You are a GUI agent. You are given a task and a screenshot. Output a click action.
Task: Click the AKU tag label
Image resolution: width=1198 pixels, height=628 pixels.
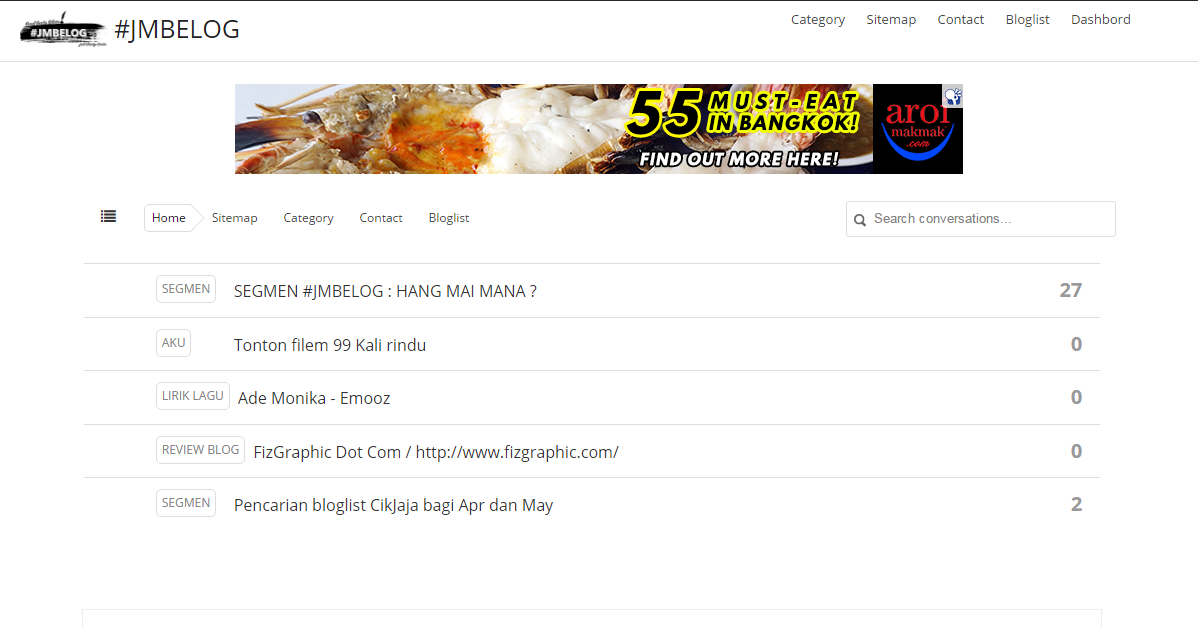click(x=173, y=343)
